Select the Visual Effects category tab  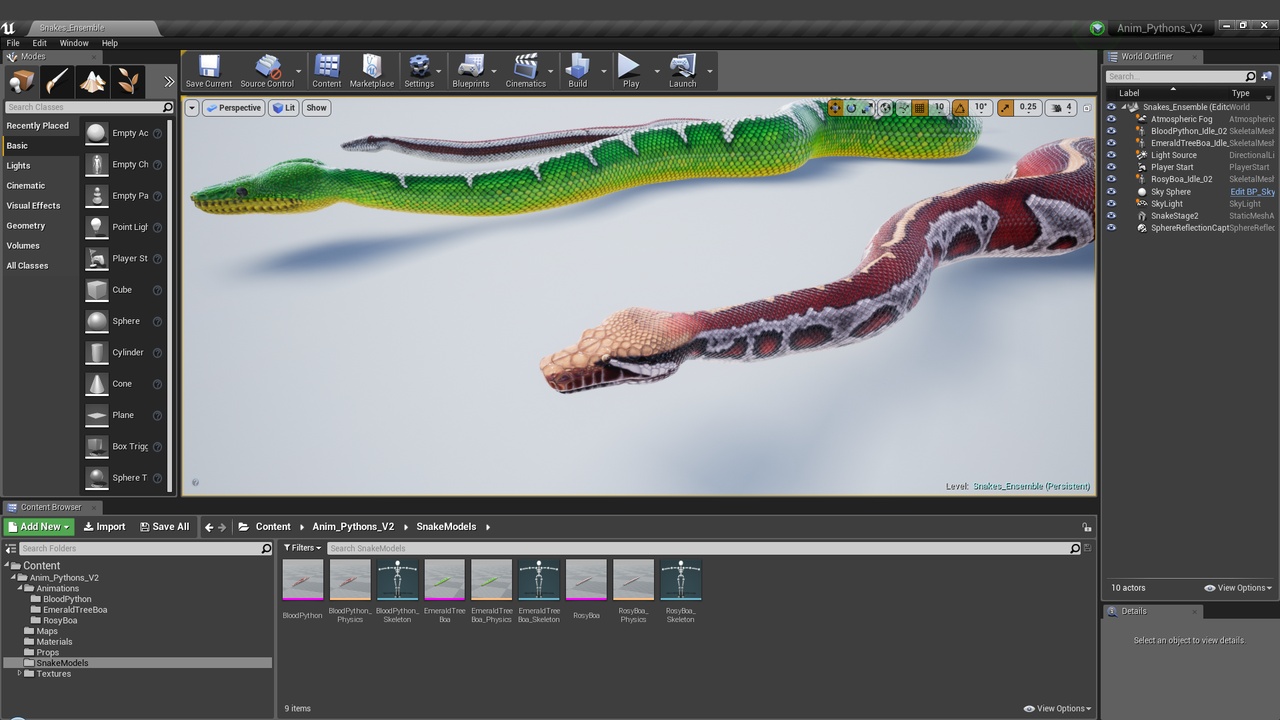pos(40,206)
